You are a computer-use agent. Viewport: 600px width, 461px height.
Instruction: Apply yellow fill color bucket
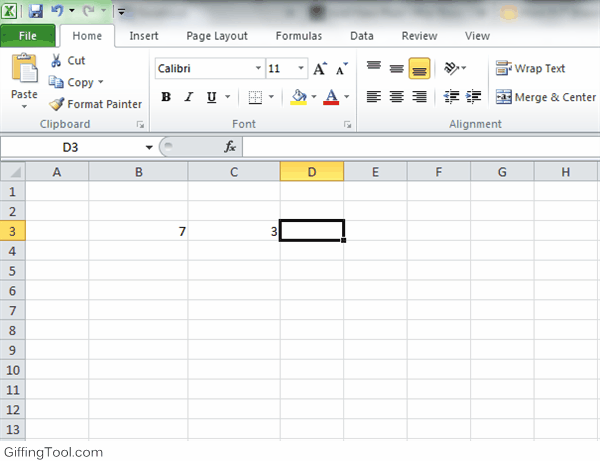click(x=298, y=97)
